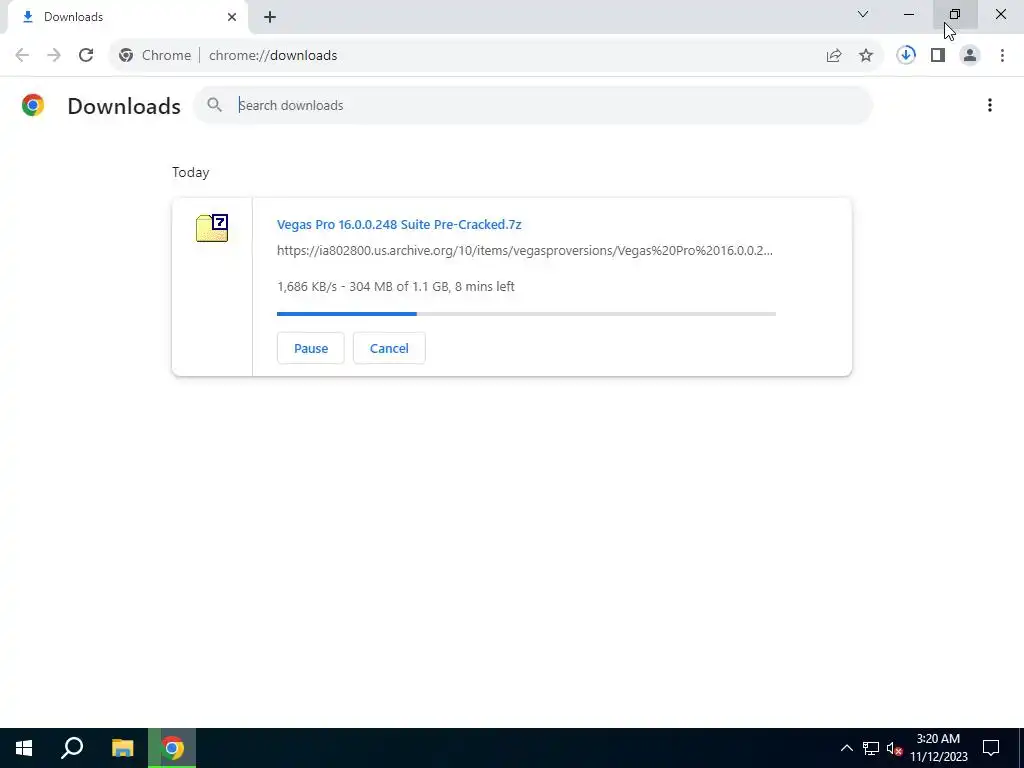Screen dimensions: 1024x768
Task: Expand the tab search chevron
Action: pos(863,14)
